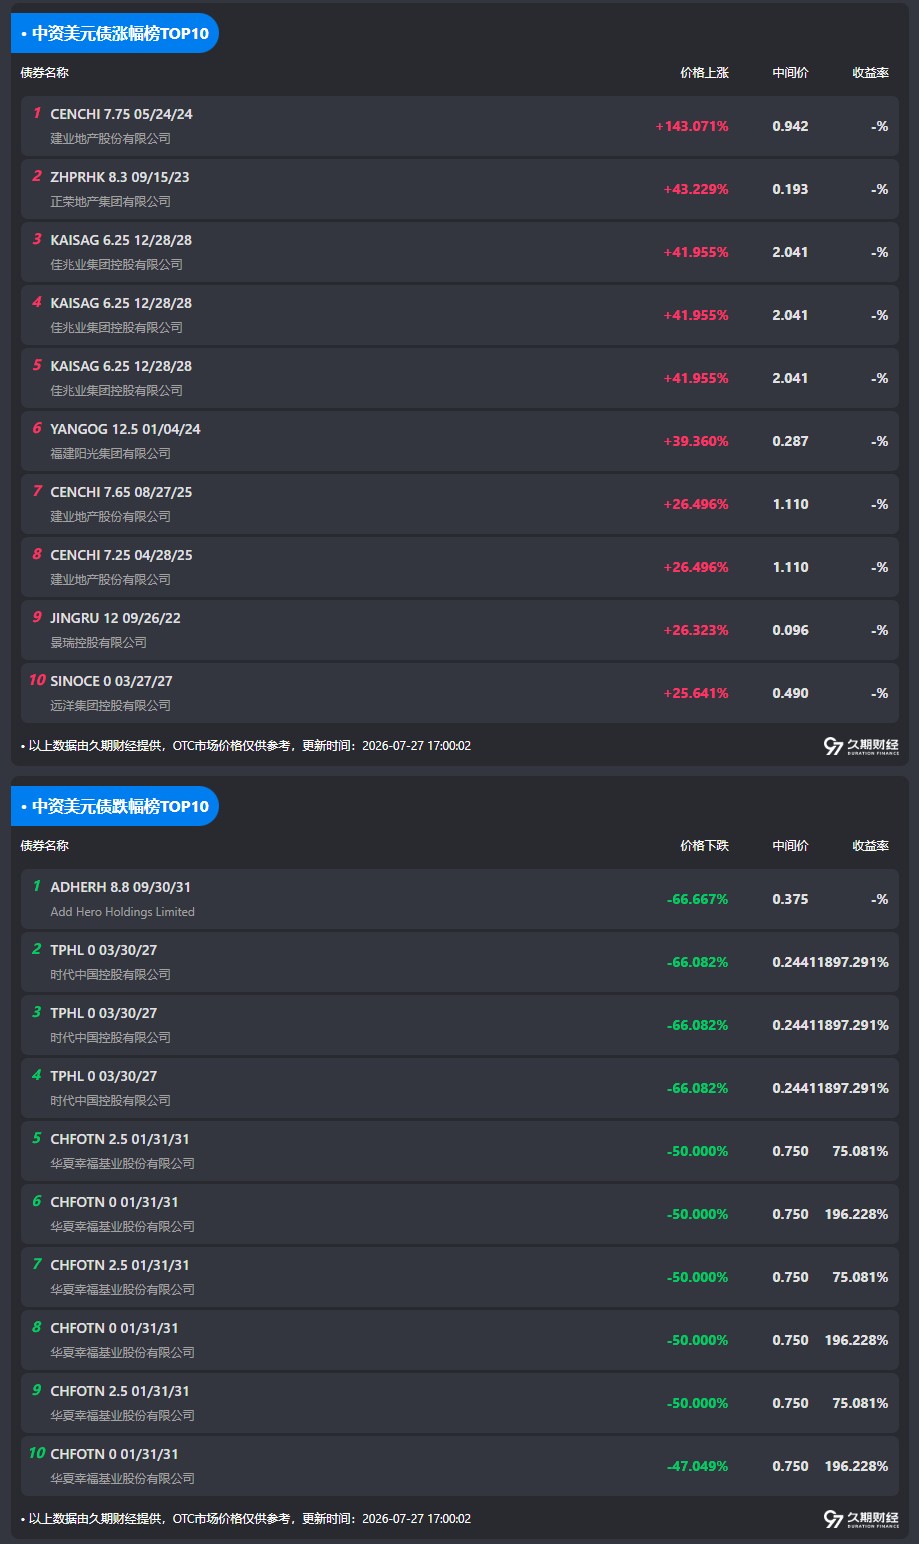
Task: Open the ZHPRHK 8.3 09/15/23 bond
Action: [460, 189]
